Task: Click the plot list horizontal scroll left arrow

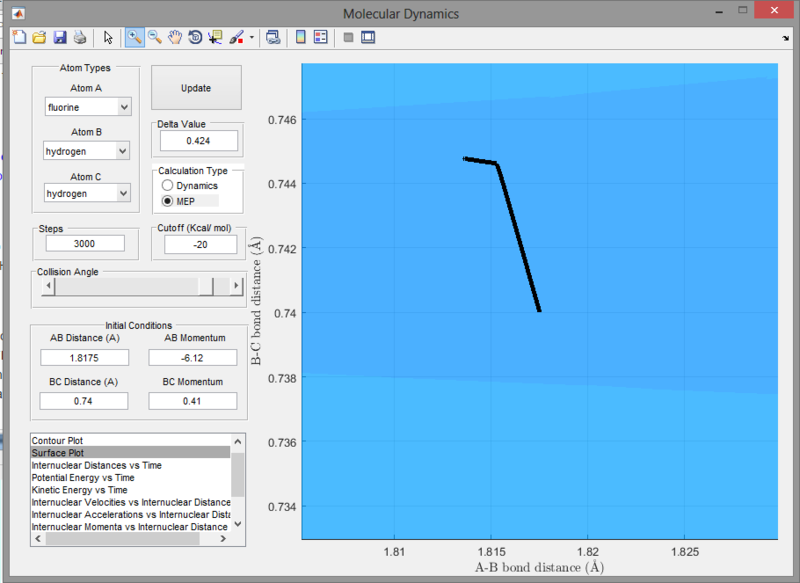Action: [x=38, y=539]
